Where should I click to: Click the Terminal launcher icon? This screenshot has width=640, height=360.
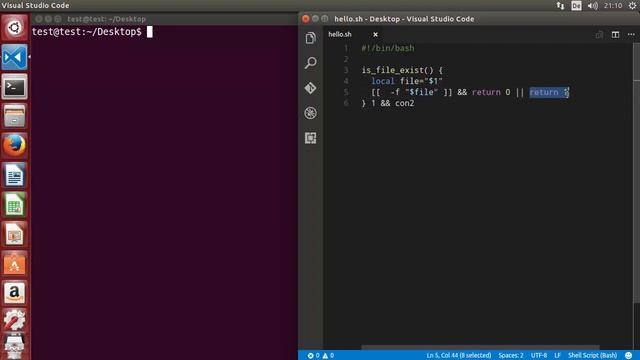[14, 87]
